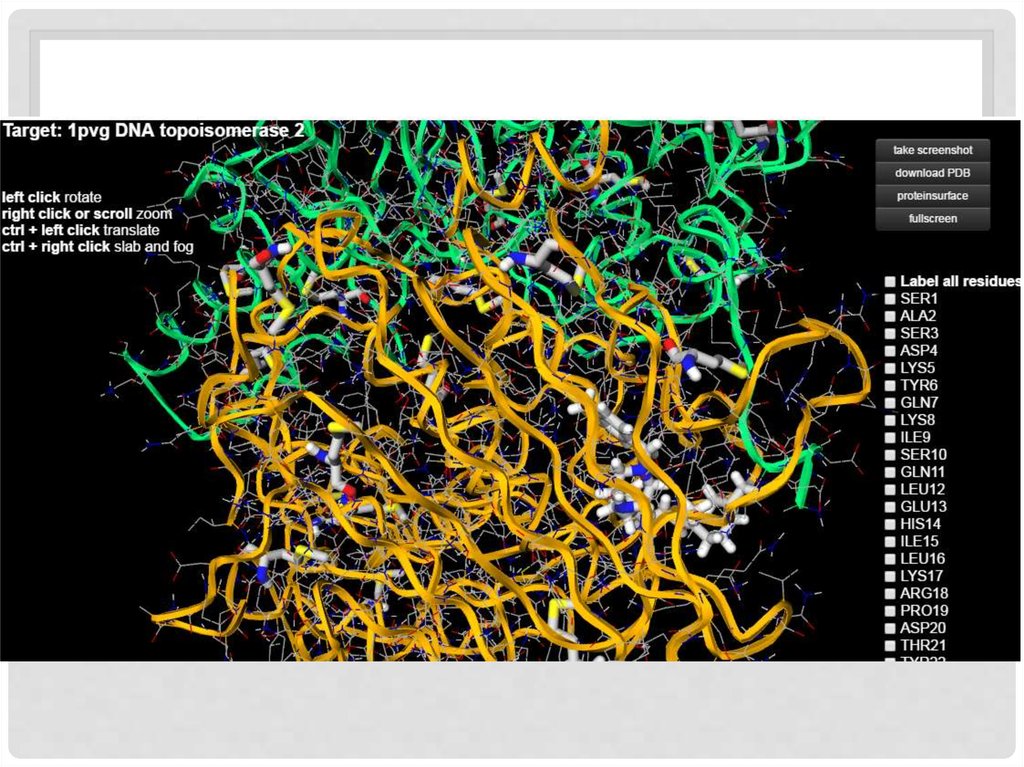
Task: Click the 'right click or scroll zoom' text
Action: [x=87, y=214]
